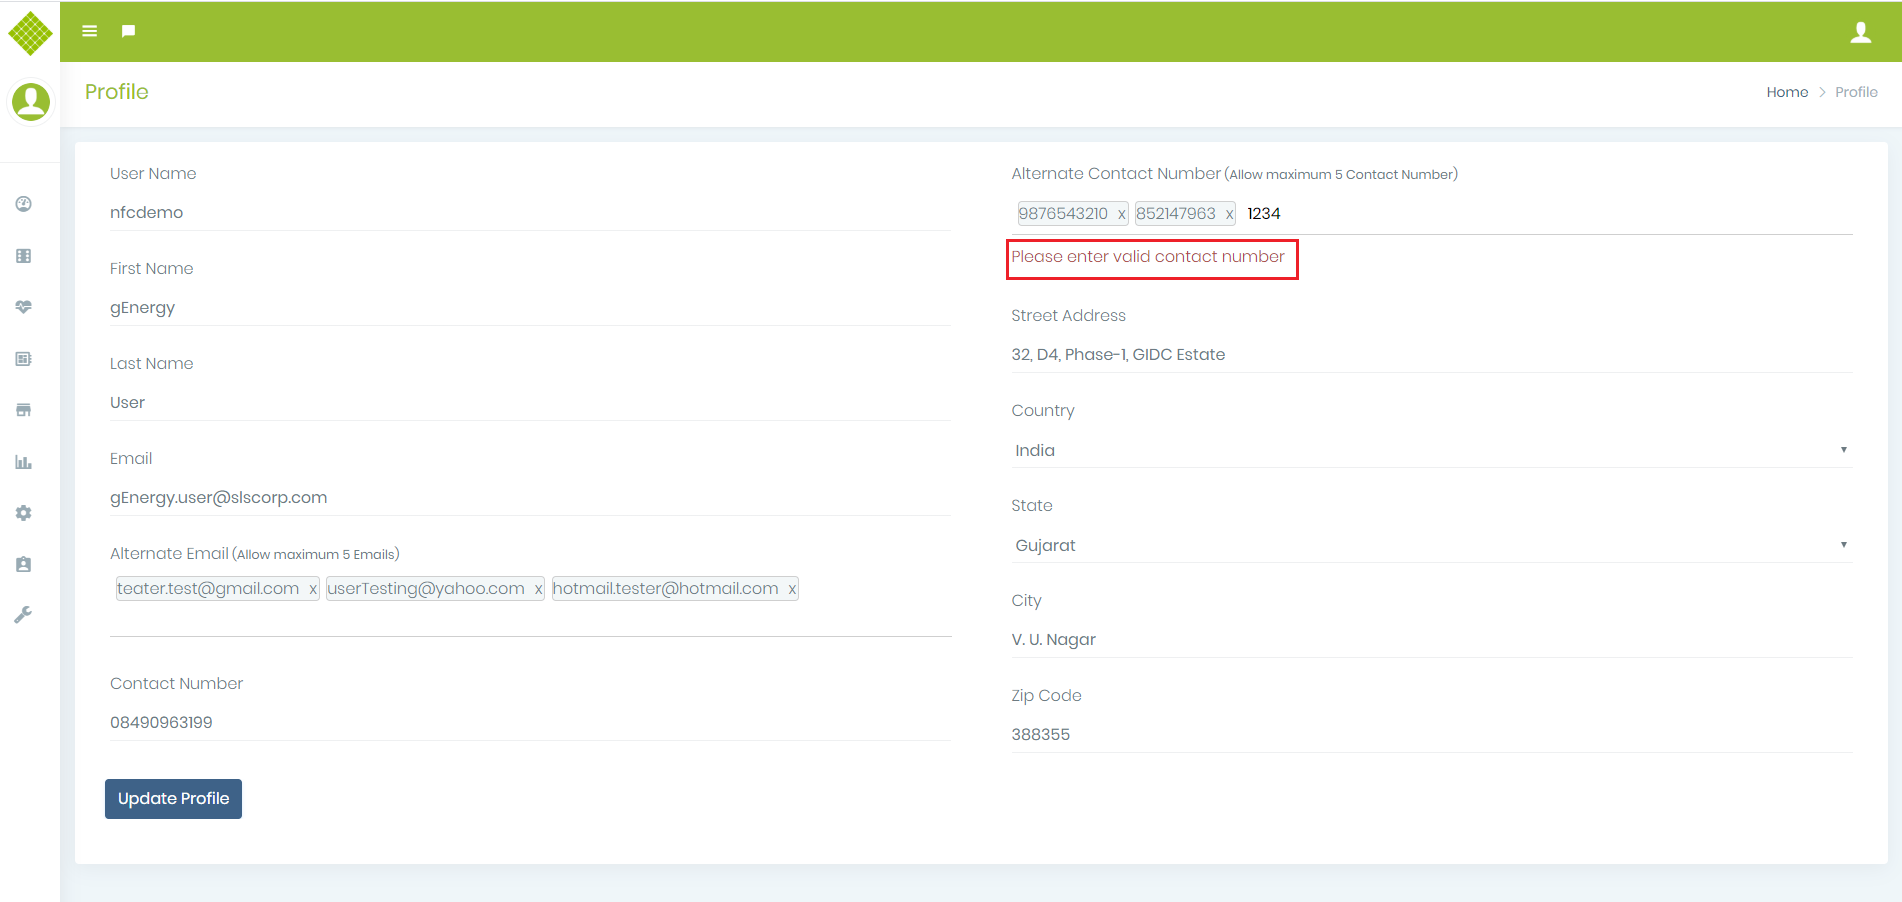Expand the Country dropdown showing India
Viewport: 1902px width, 902px height.
pyautogui.click(x=1430, y=450)
